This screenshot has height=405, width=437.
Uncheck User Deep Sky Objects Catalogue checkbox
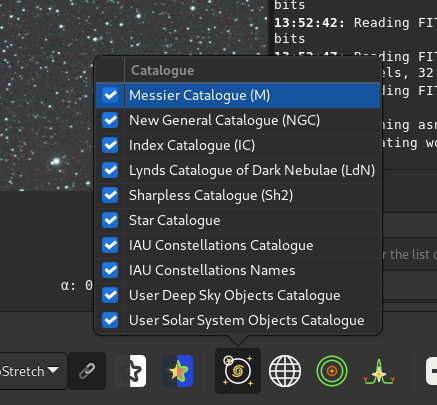coord(110,295)
